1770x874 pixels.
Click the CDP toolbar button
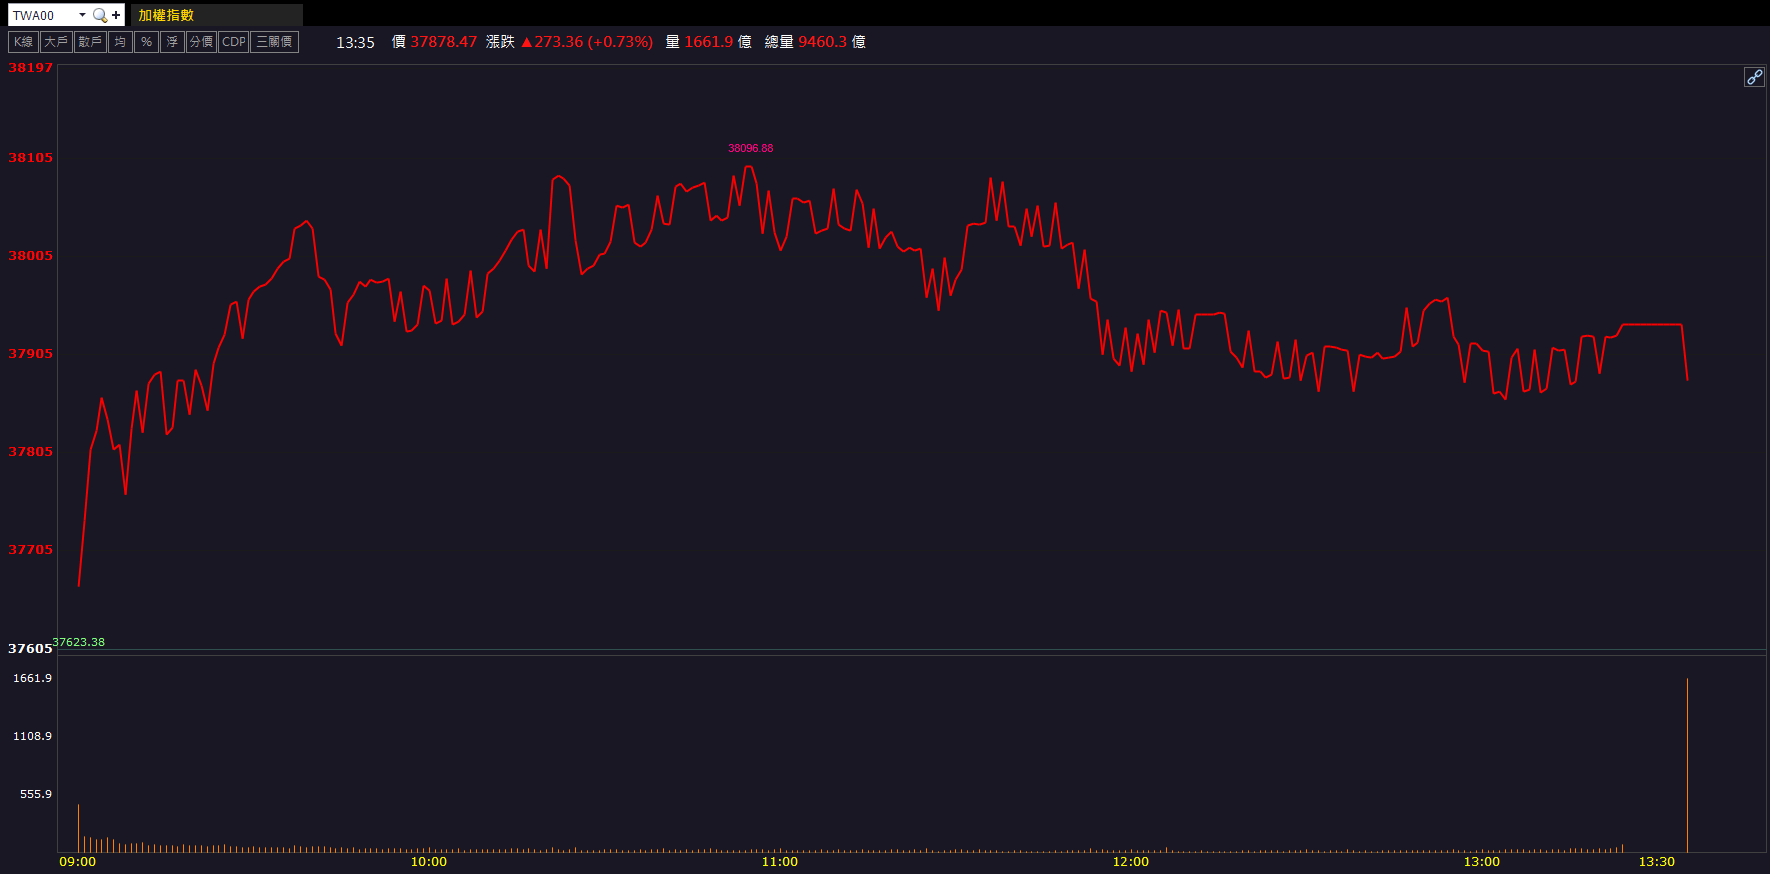(233, 42)
